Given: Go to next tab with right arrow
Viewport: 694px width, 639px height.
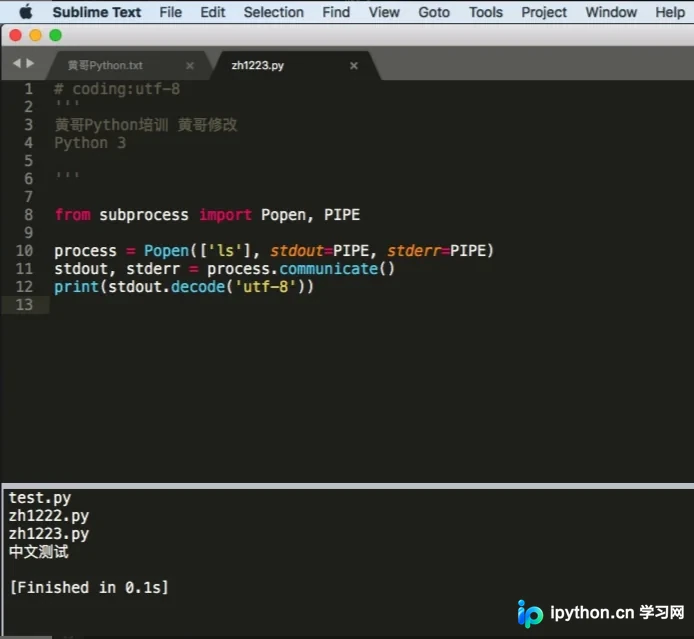Looking at the screenshot, I should point(30,63).
